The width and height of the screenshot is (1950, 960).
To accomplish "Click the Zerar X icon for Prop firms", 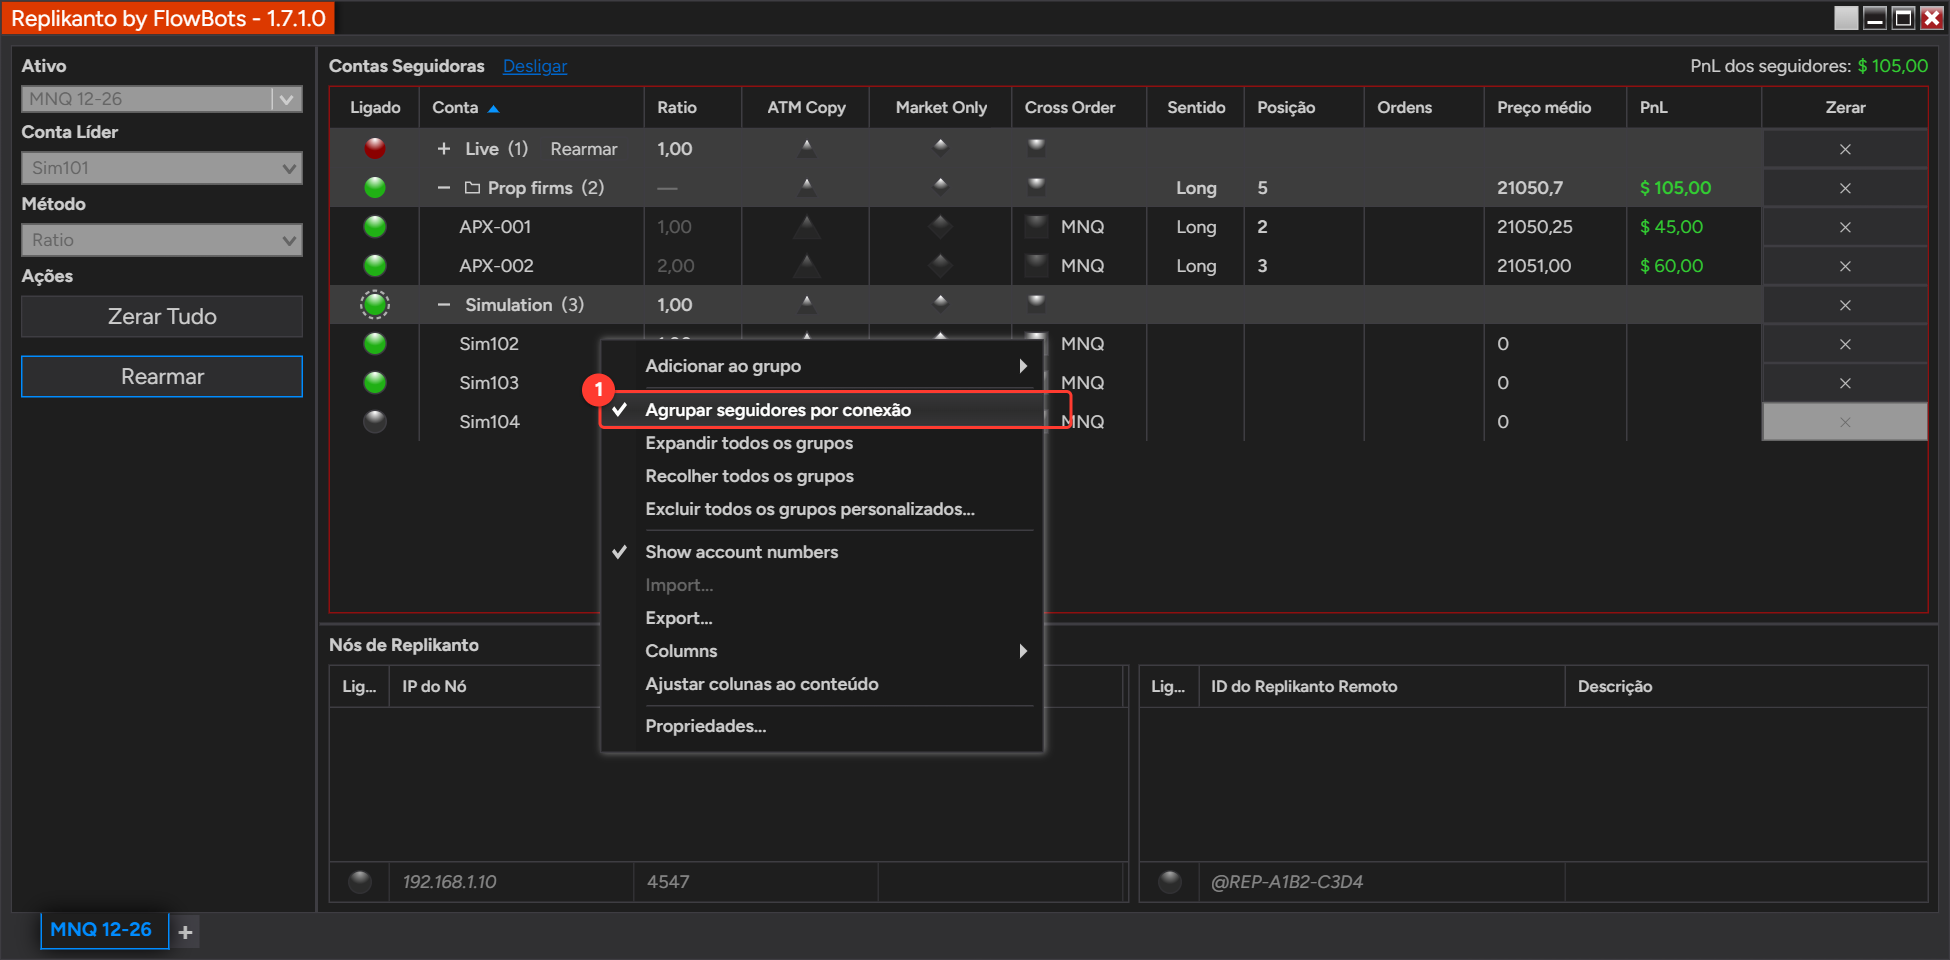I will pos(1845,188).
